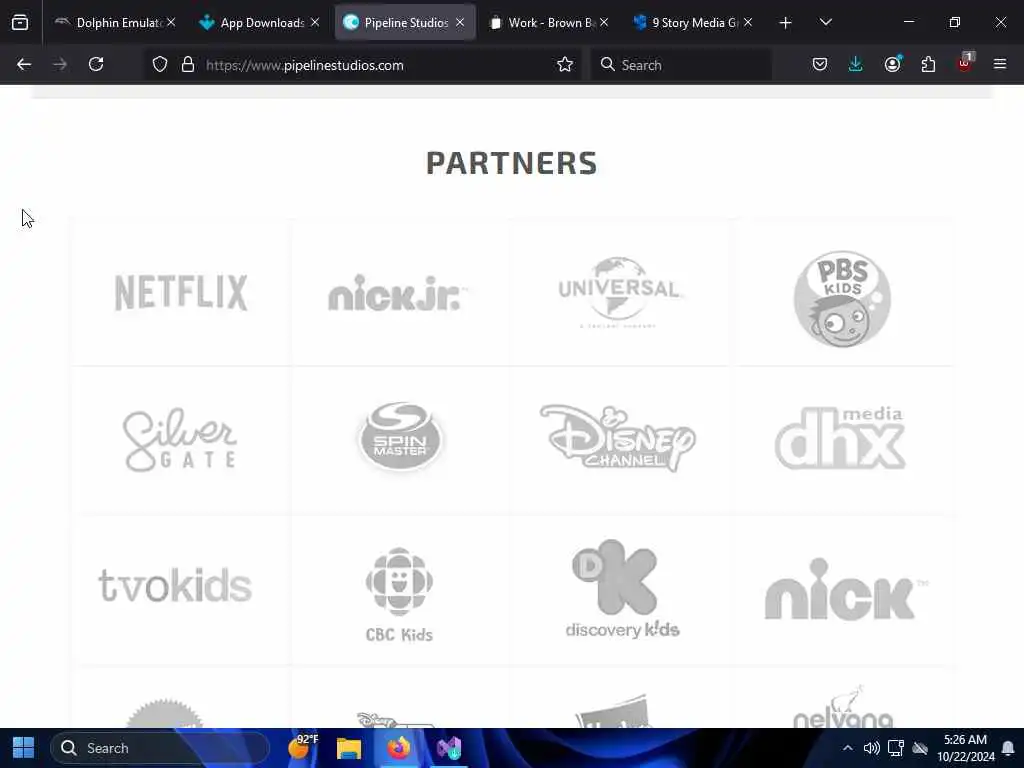This screenshot has width=1024, height=768.
Task: Click the Netflix partner logo
Action: [x=181, y=292]
